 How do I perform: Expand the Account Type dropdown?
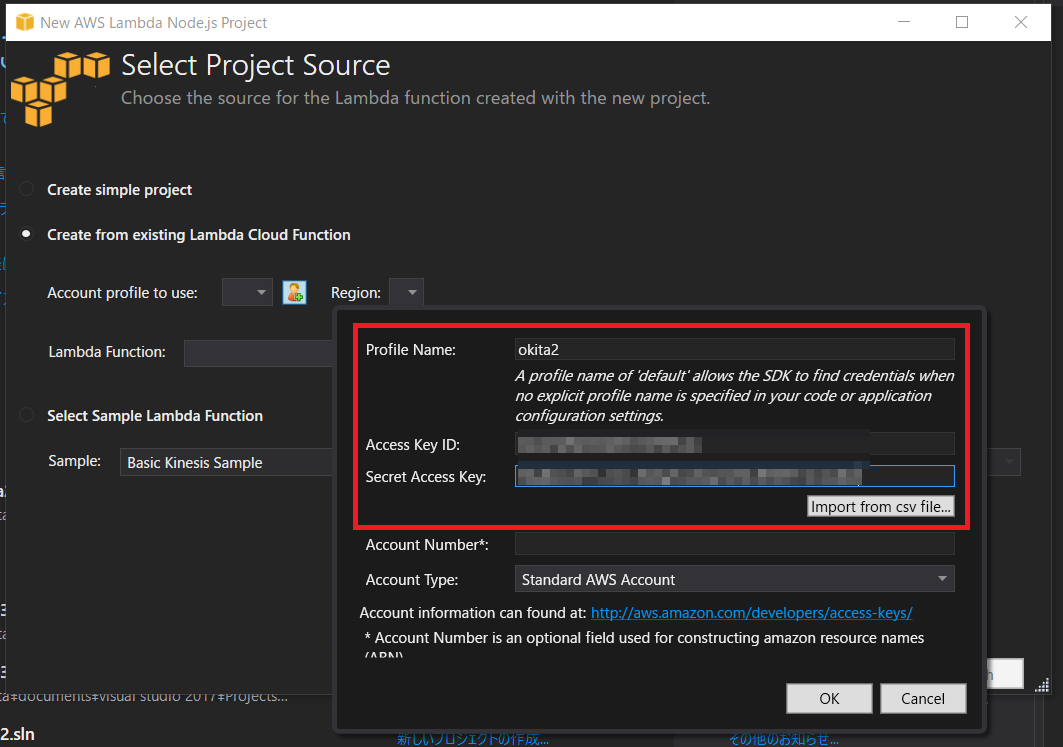pyautogui.click(x=734, y=579)
